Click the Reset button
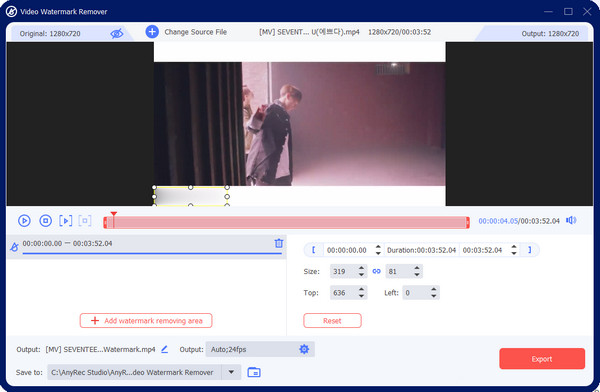Screen dimensions: 600x392 [332, 321]
